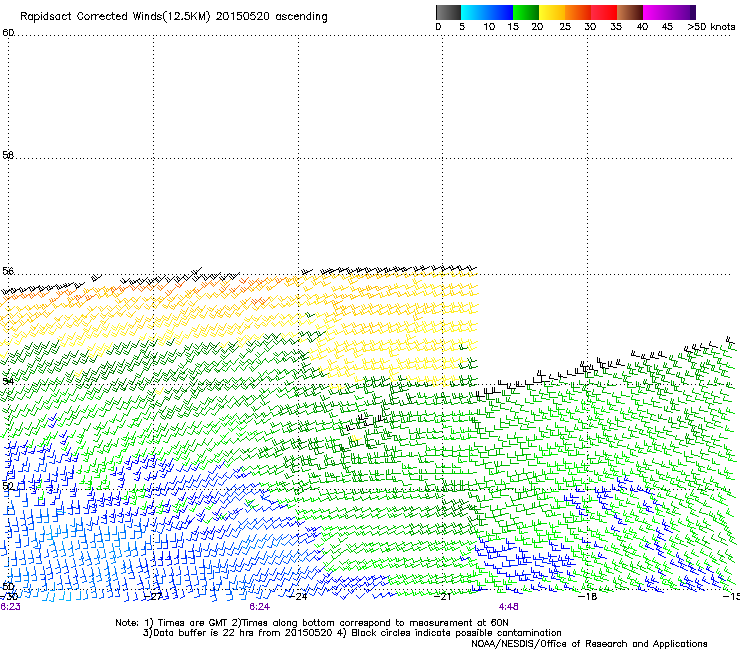
Task: Click the latitude label '60'
Action: [8, 33]
